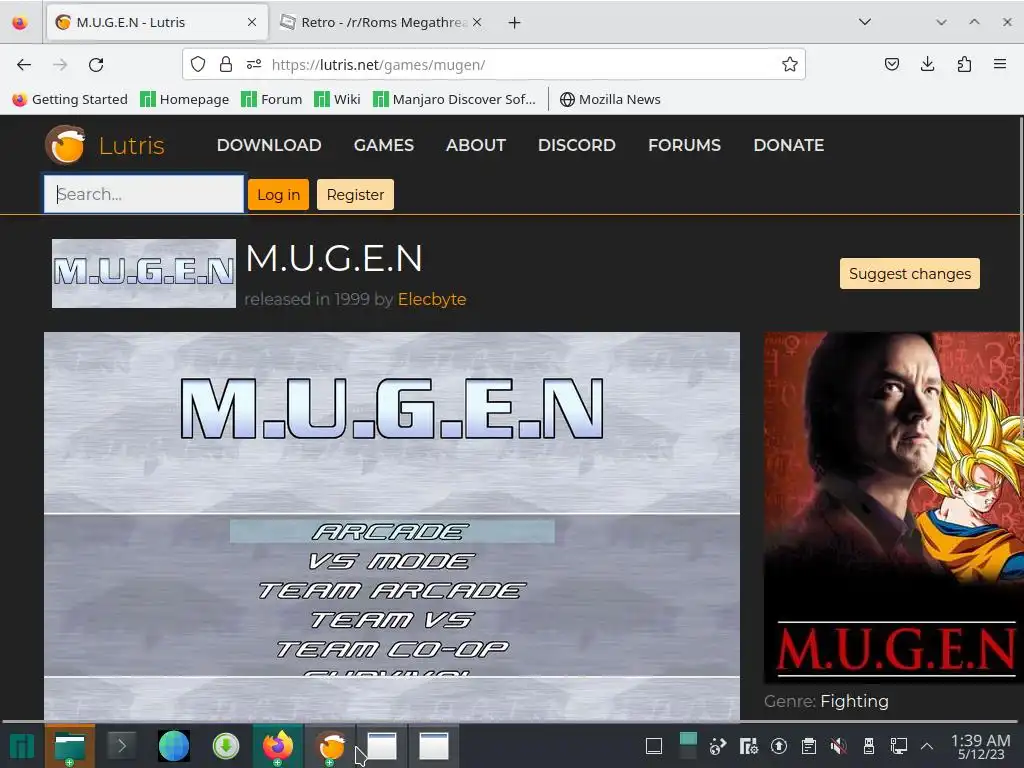Close the M.U.G.E.N - Lutris tab

(252, 22)
